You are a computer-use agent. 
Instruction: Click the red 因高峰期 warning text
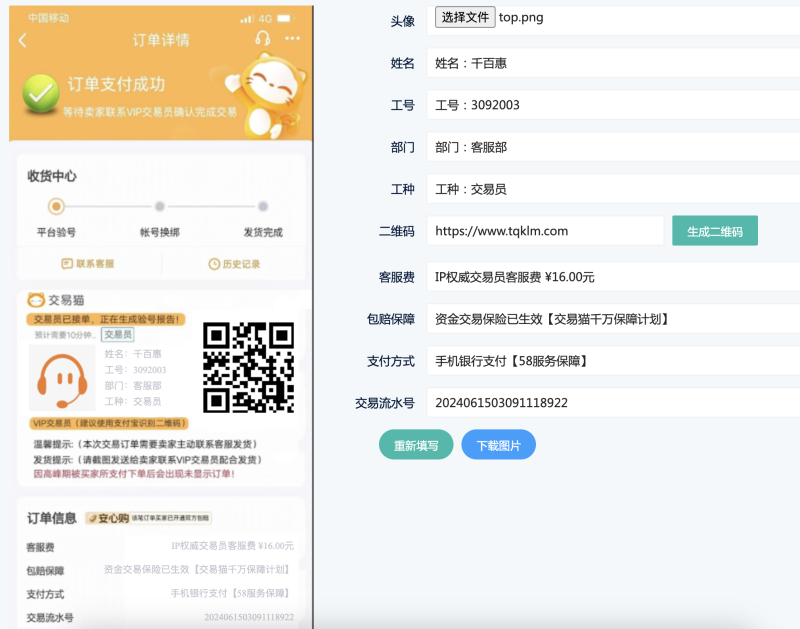click(134, 474)
